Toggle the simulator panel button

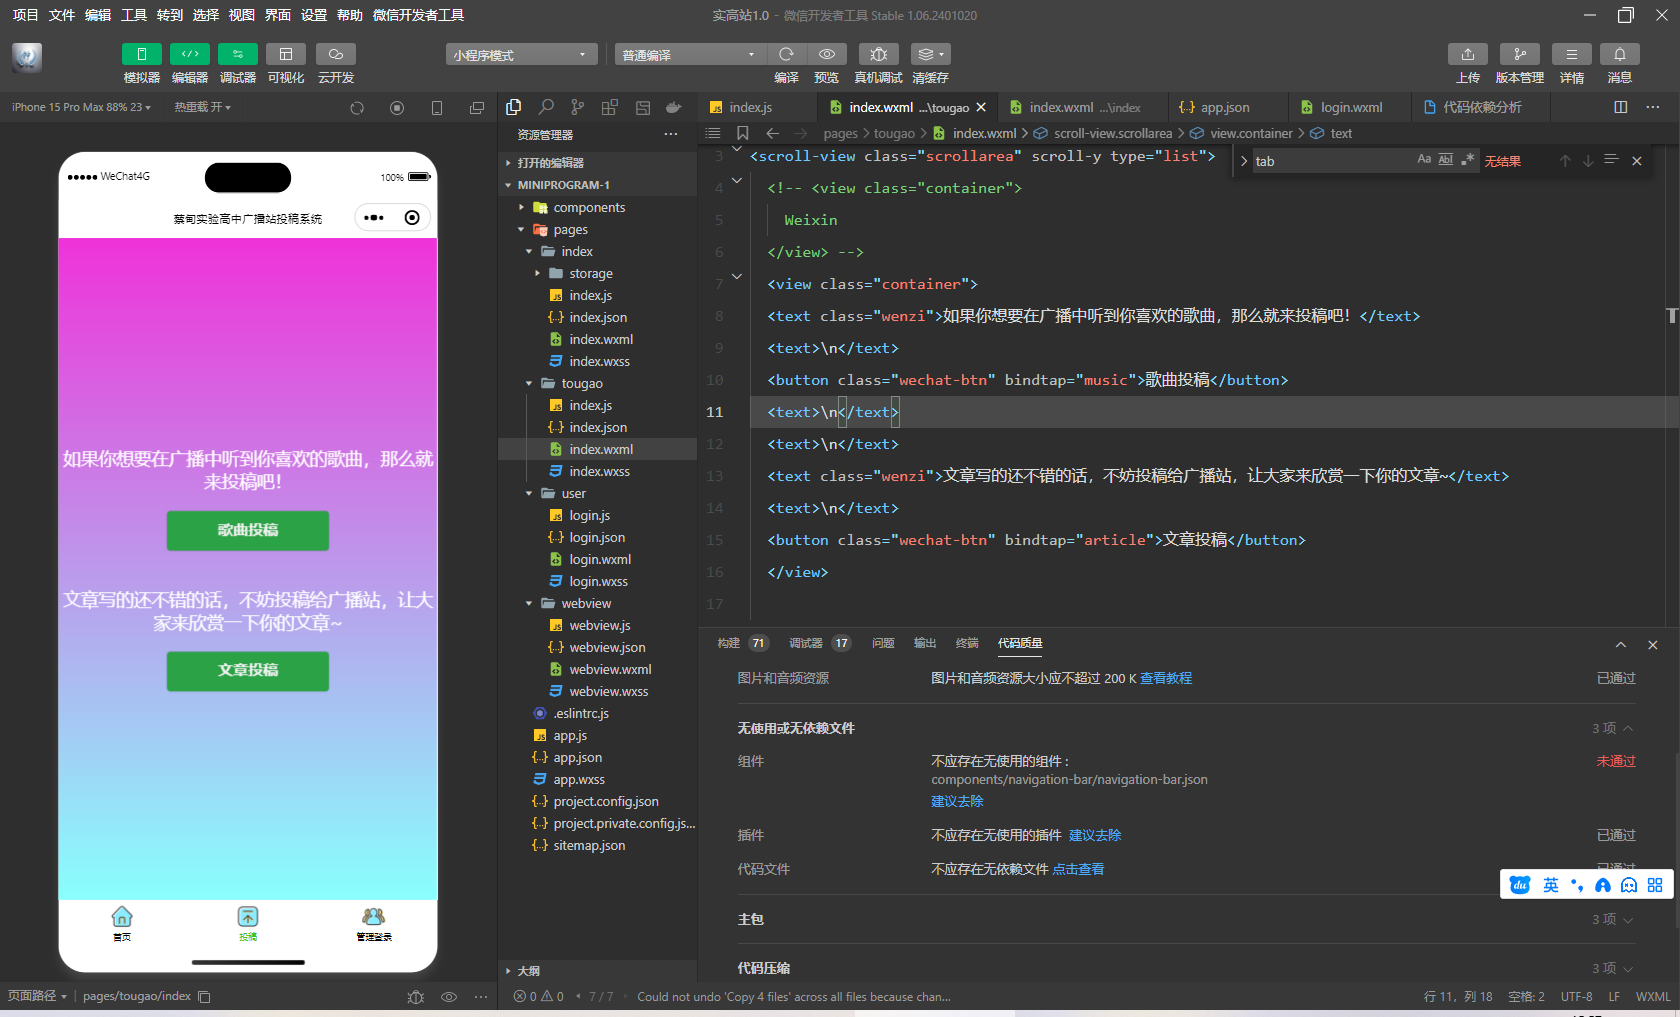(141, 54)
